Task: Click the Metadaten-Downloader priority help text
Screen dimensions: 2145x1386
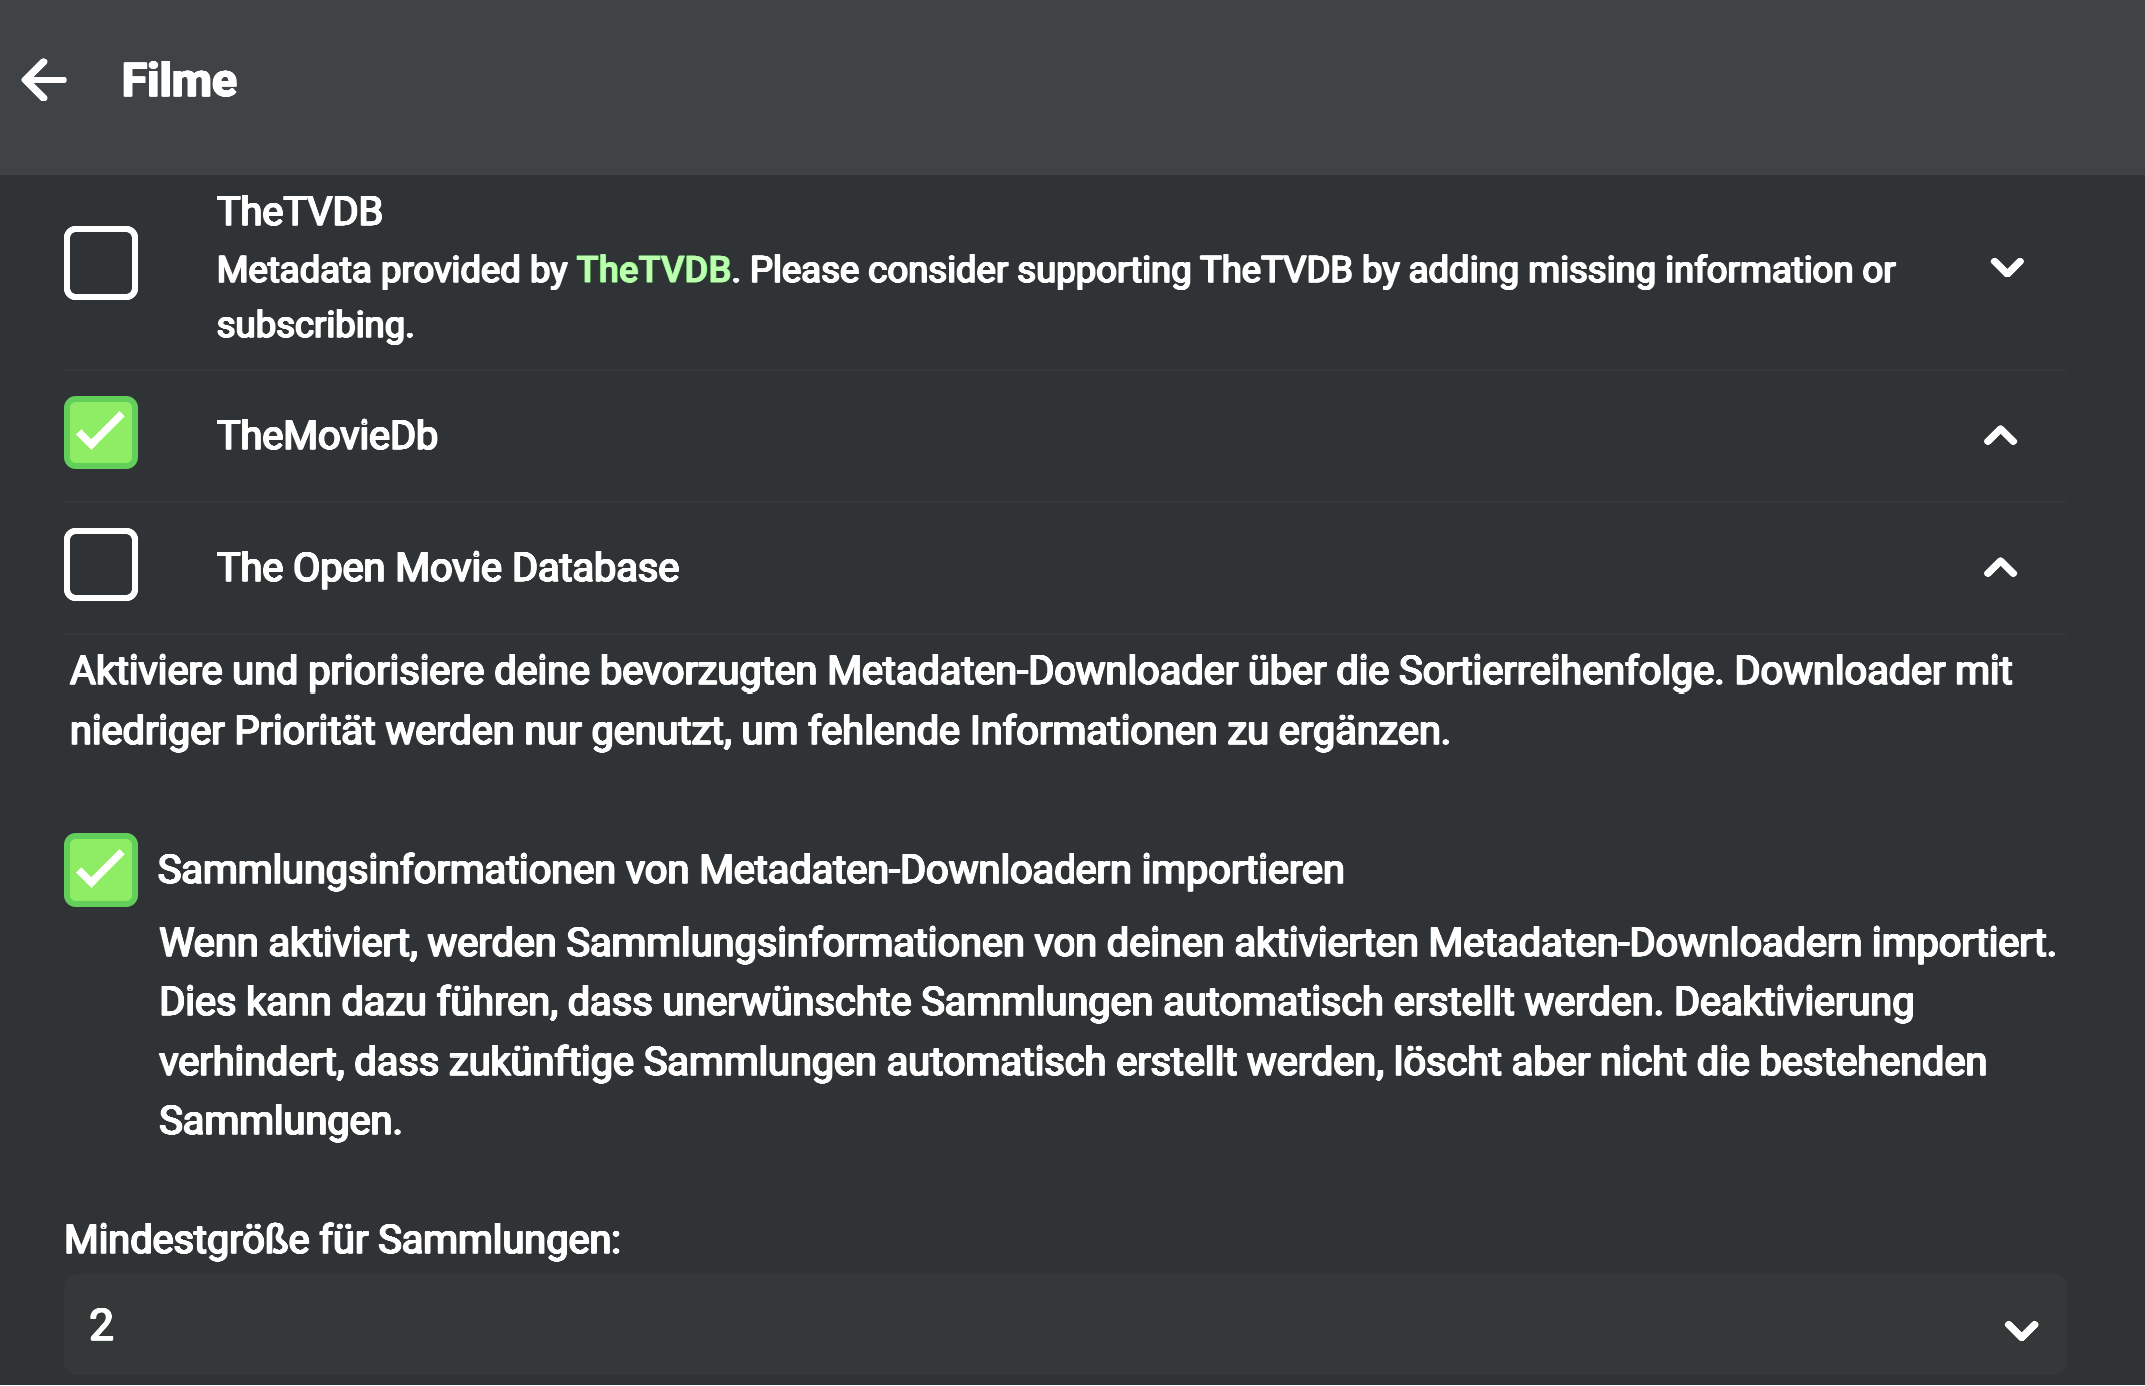Action: pos(1040,700)
